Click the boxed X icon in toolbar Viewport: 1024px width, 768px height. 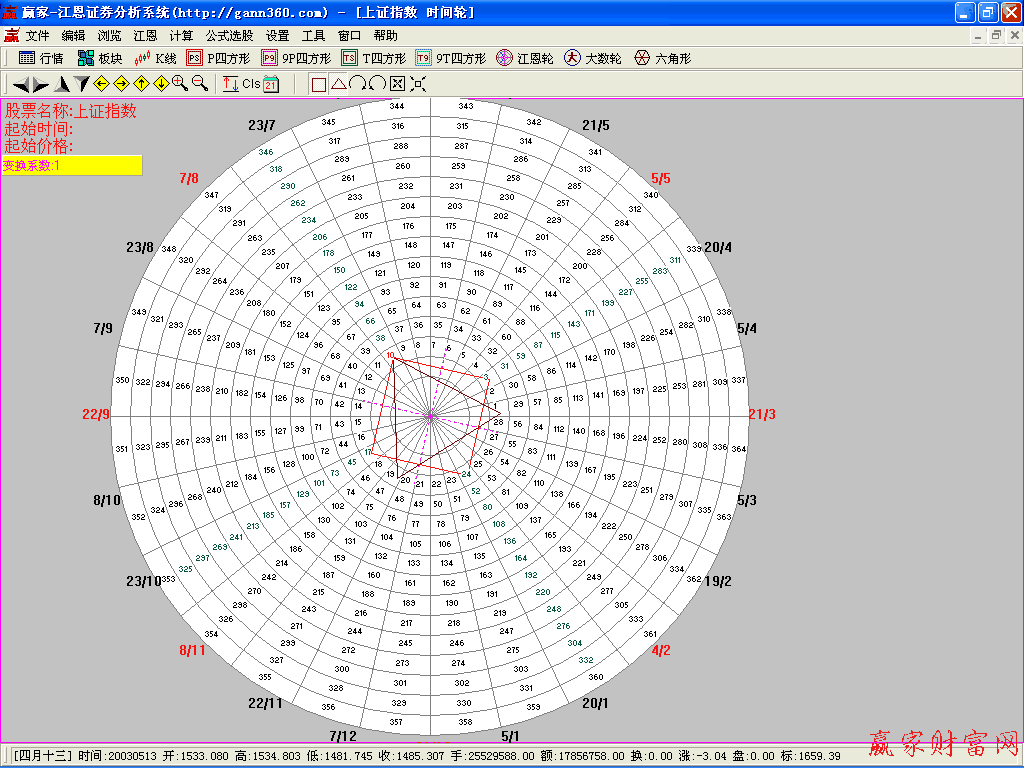click(x=397, y=84)
